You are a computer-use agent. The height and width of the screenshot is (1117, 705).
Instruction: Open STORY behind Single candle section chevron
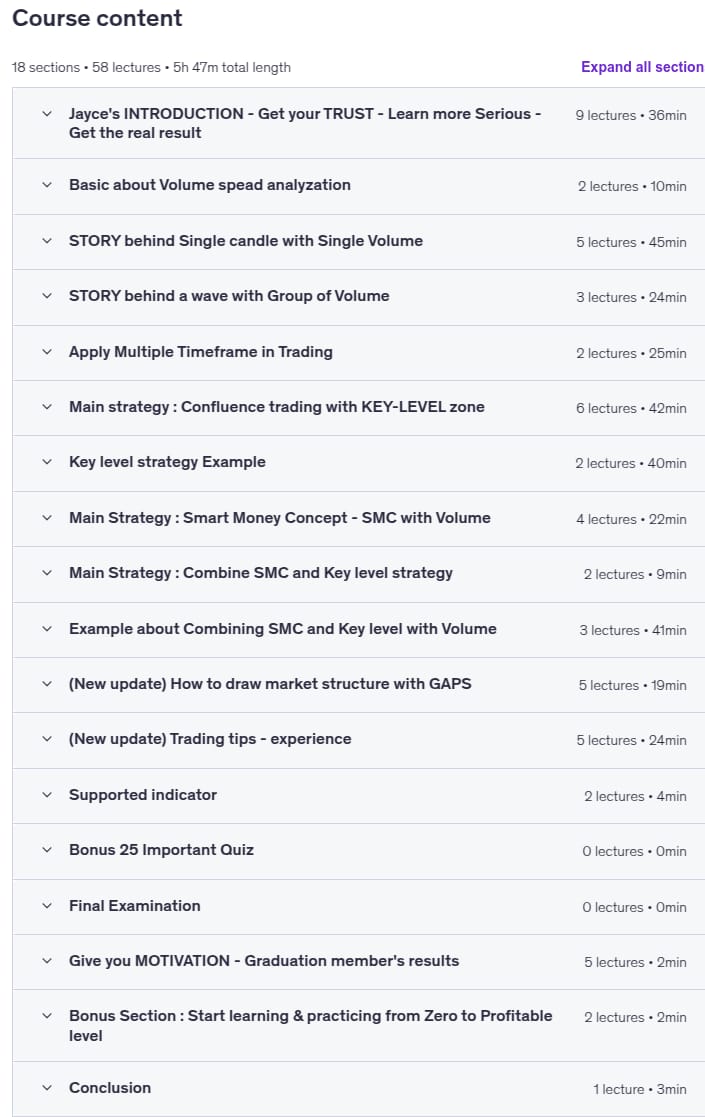tap(47, 241)
